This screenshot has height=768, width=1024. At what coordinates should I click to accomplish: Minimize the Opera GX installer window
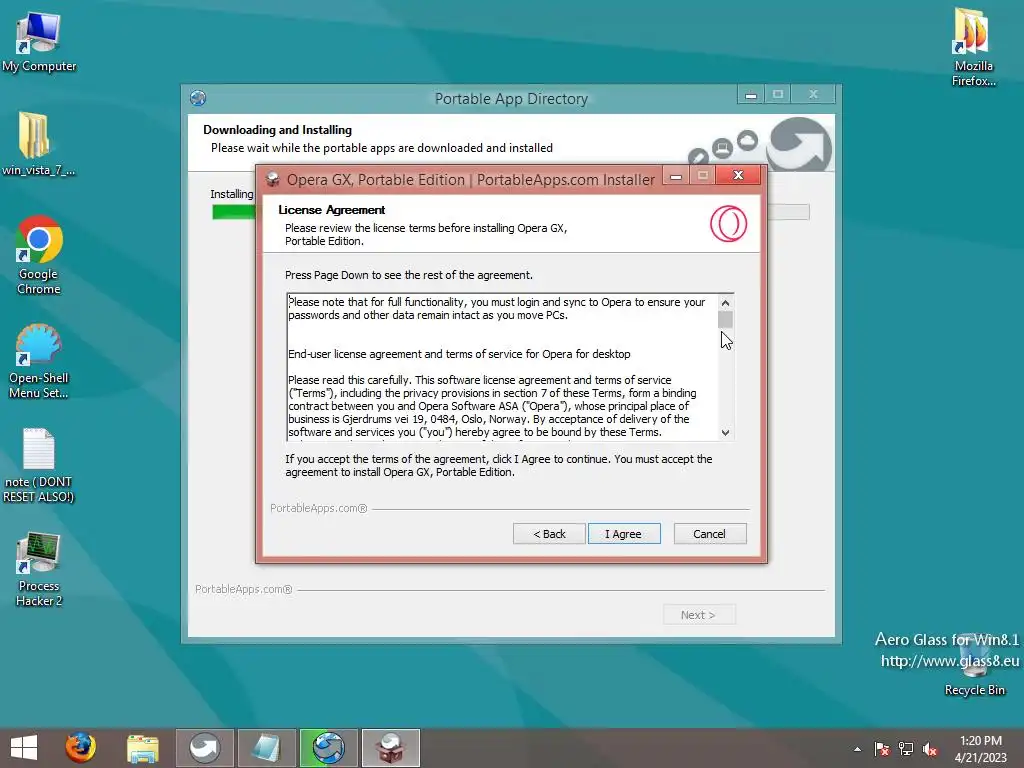pyautogui.click(x=676, y=176)
